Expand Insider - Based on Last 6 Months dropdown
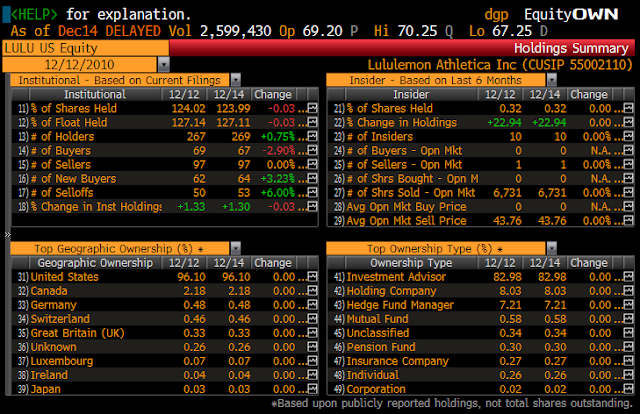Viewport: 640px width, 414px height. [x=552, y=80]
